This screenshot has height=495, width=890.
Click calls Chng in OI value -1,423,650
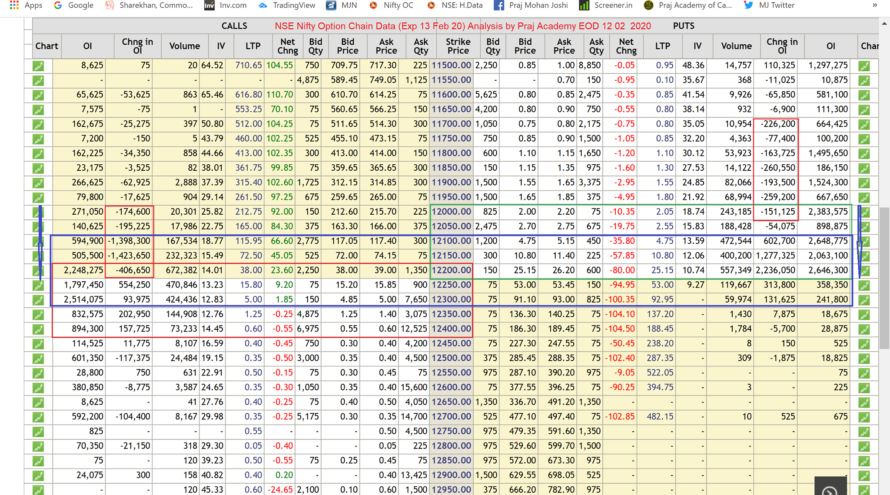point(130,256)
